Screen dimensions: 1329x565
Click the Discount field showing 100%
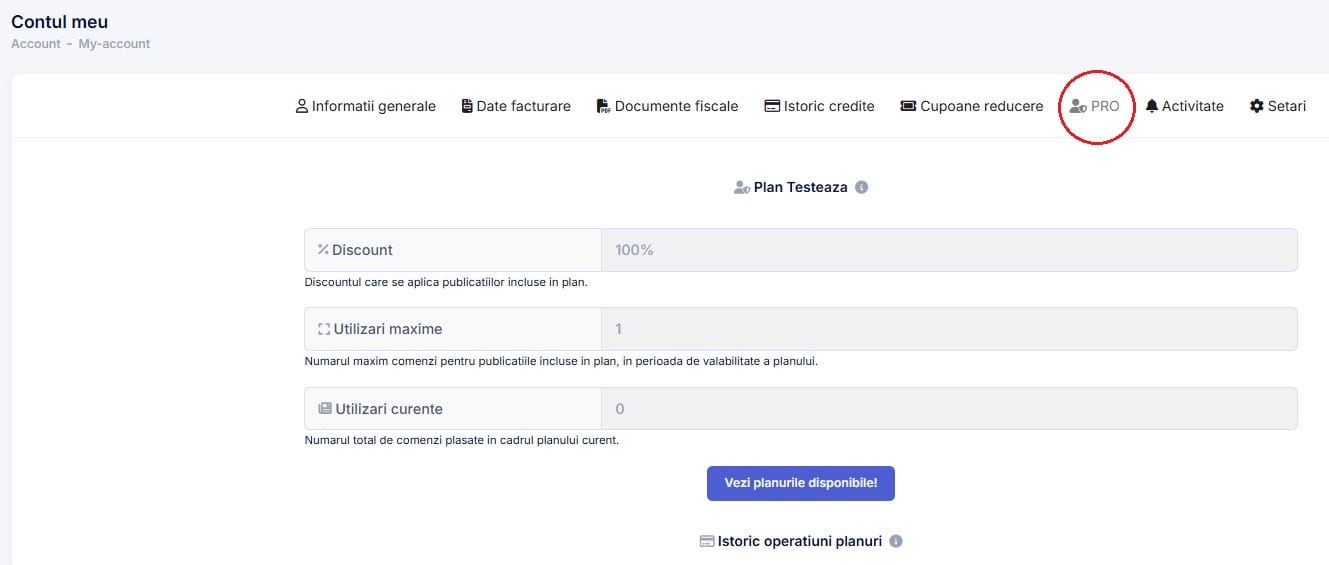tap(948, 250)
